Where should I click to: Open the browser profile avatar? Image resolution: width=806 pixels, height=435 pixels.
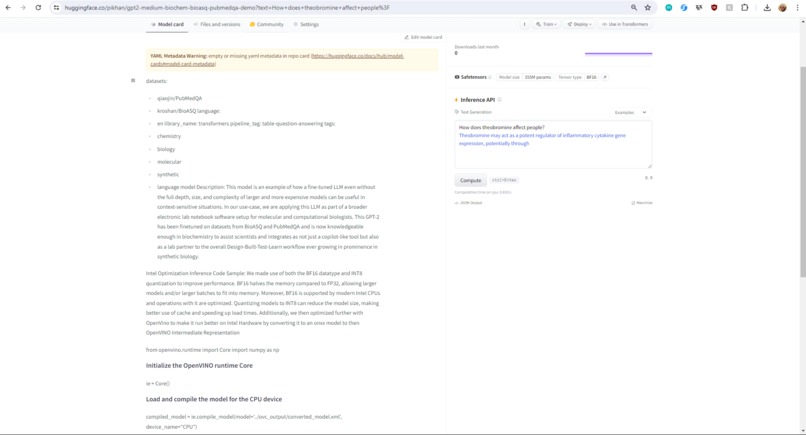pyautogui.click(x=782, y=8)
